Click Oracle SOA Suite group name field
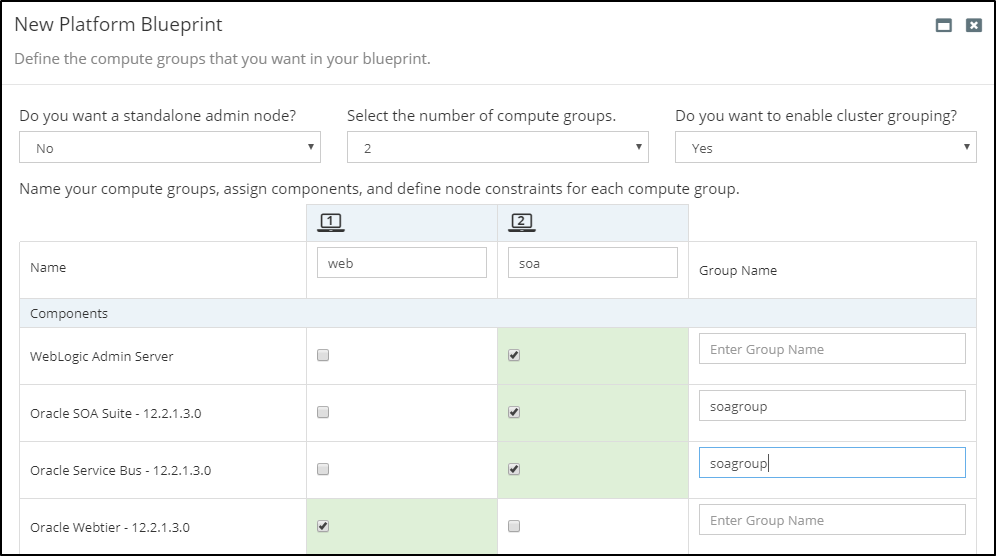Screen dimensions: 996x556 coord(832,406)
